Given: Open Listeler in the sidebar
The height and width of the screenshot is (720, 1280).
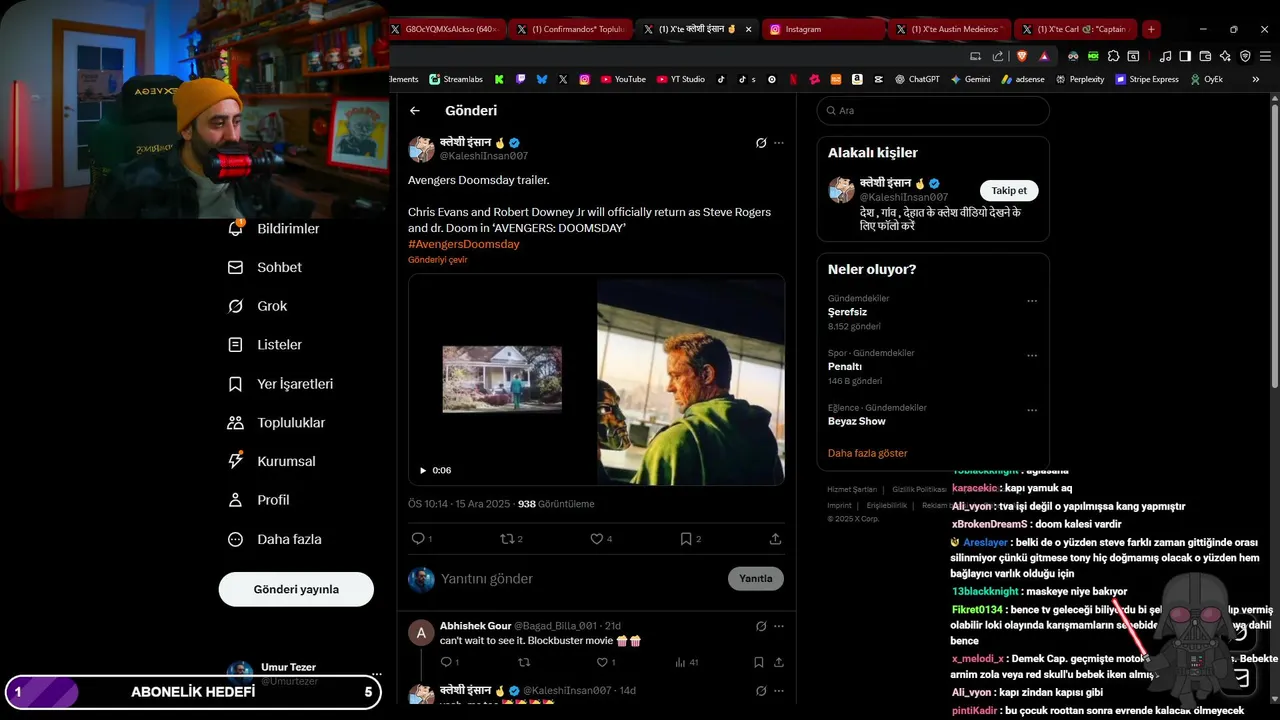Looking at the screenshot, I should point(265,345).
